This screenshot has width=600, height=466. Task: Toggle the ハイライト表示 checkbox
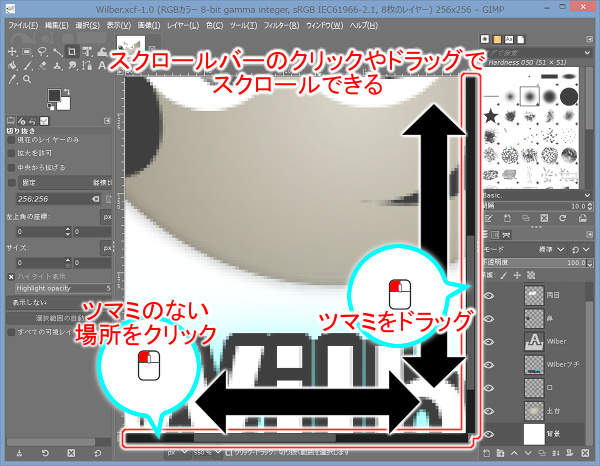tap(11, 276)
